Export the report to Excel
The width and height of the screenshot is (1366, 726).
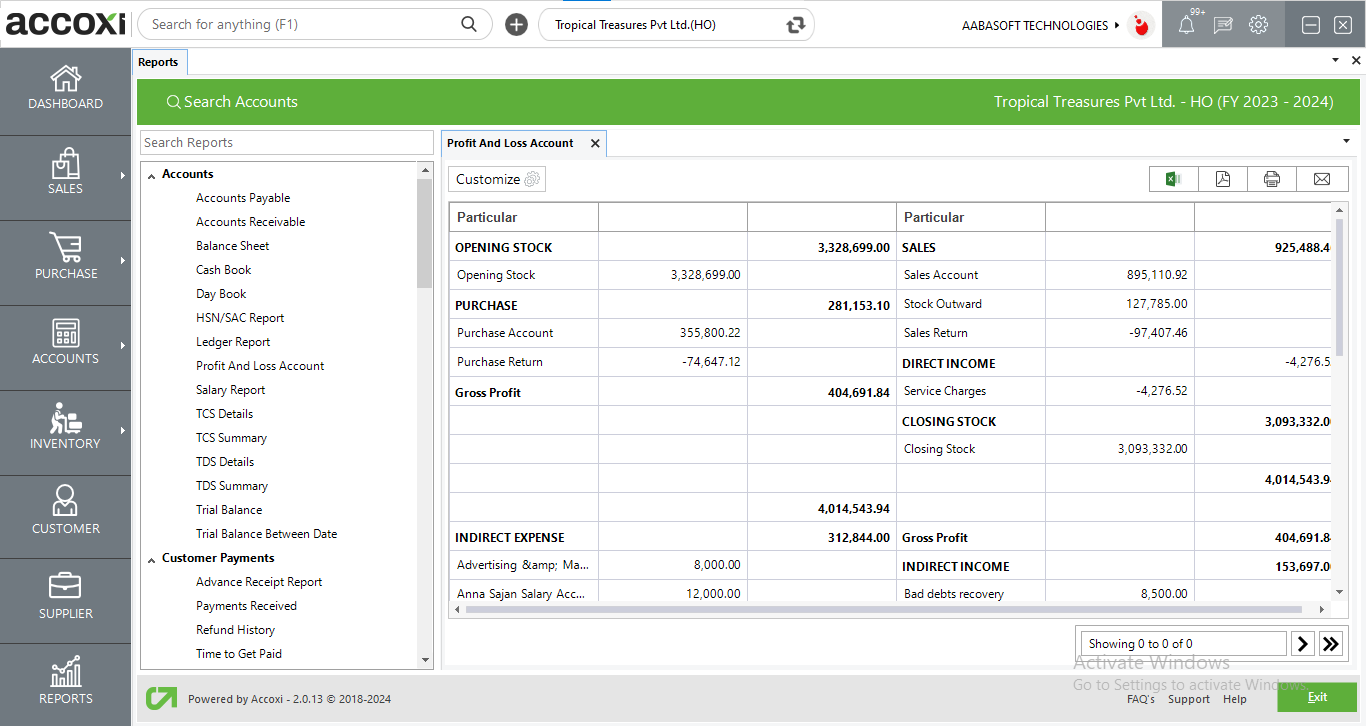(x=1172, y=178)
